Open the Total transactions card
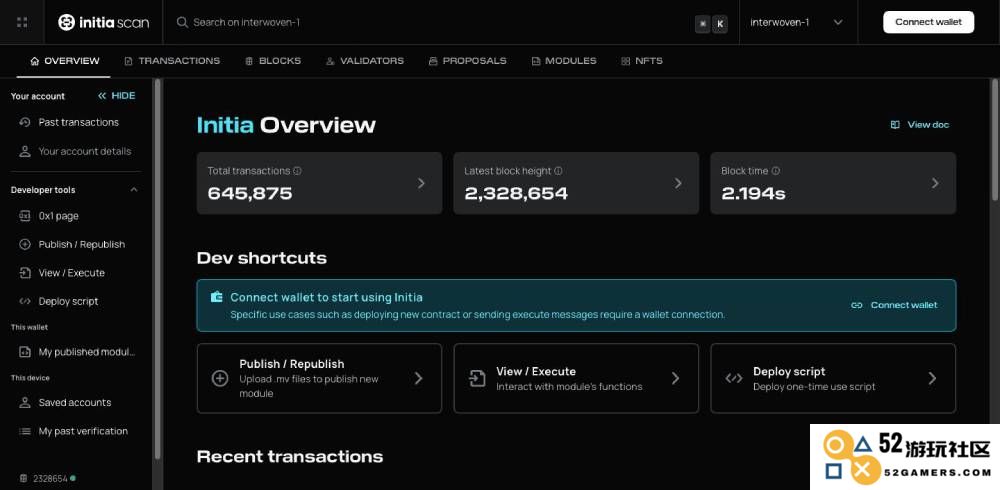Viewport: 1000px width, 490px height. tap(320, 183)
